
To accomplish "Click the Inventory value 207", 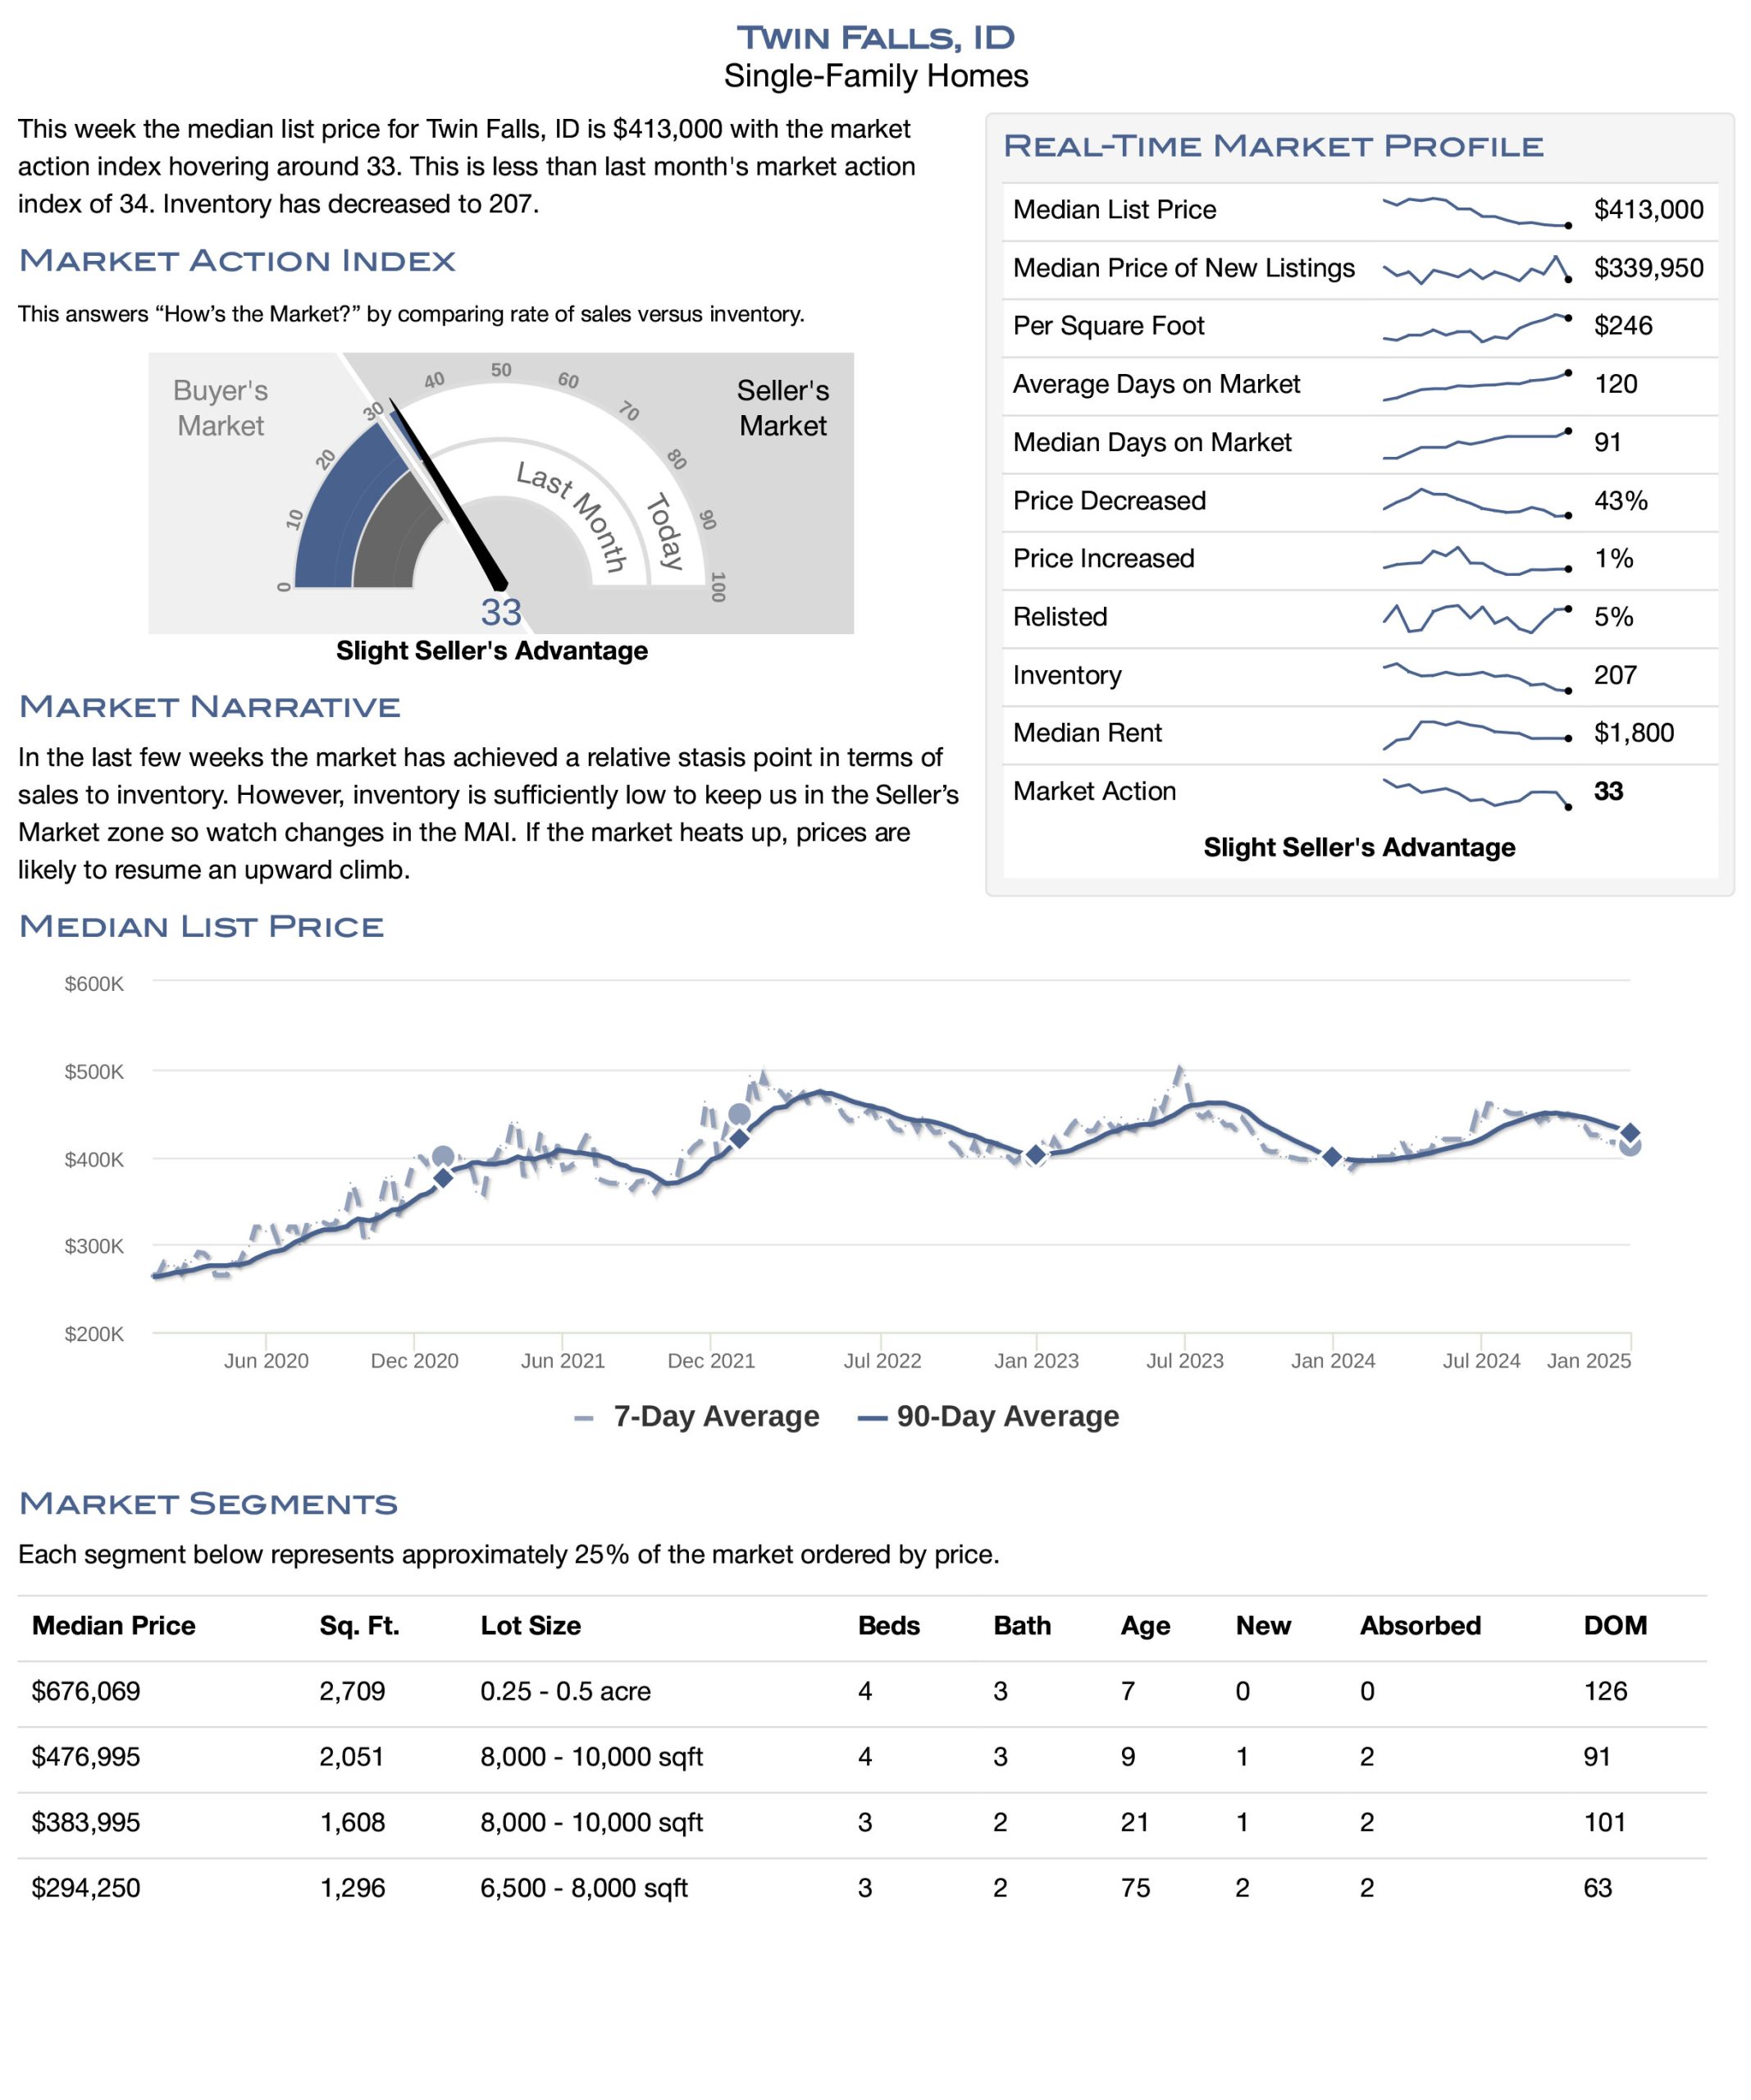I will pos(1615,675).
